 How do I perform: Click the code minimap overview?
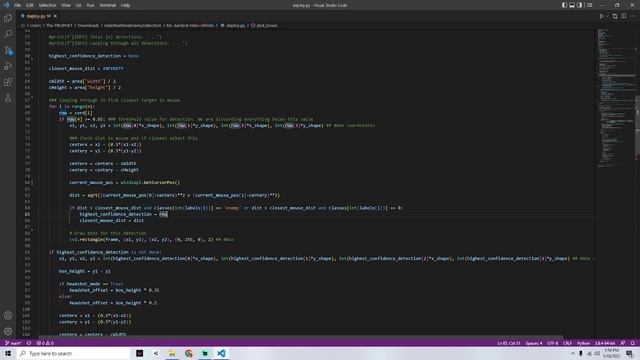coord(616,98)
